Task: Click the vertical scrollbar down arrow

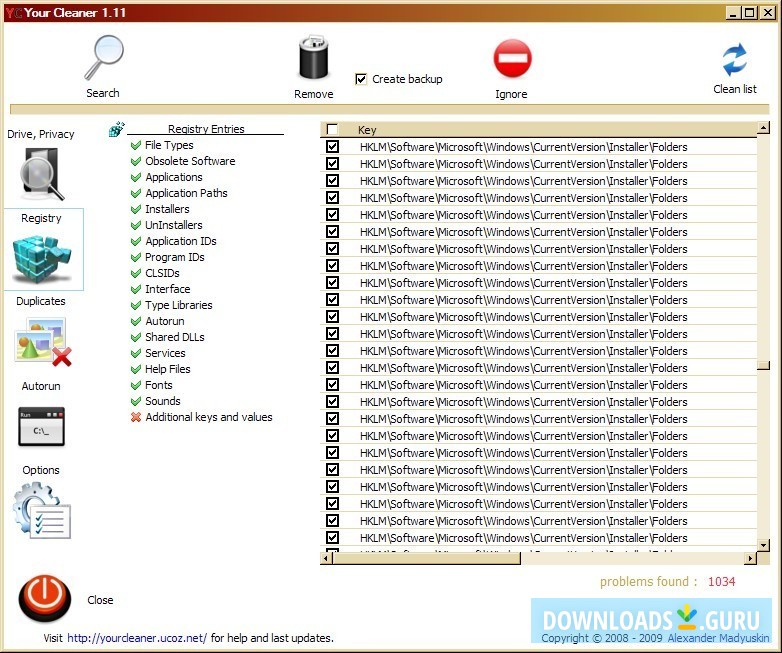Action: [x=763, y=545]
